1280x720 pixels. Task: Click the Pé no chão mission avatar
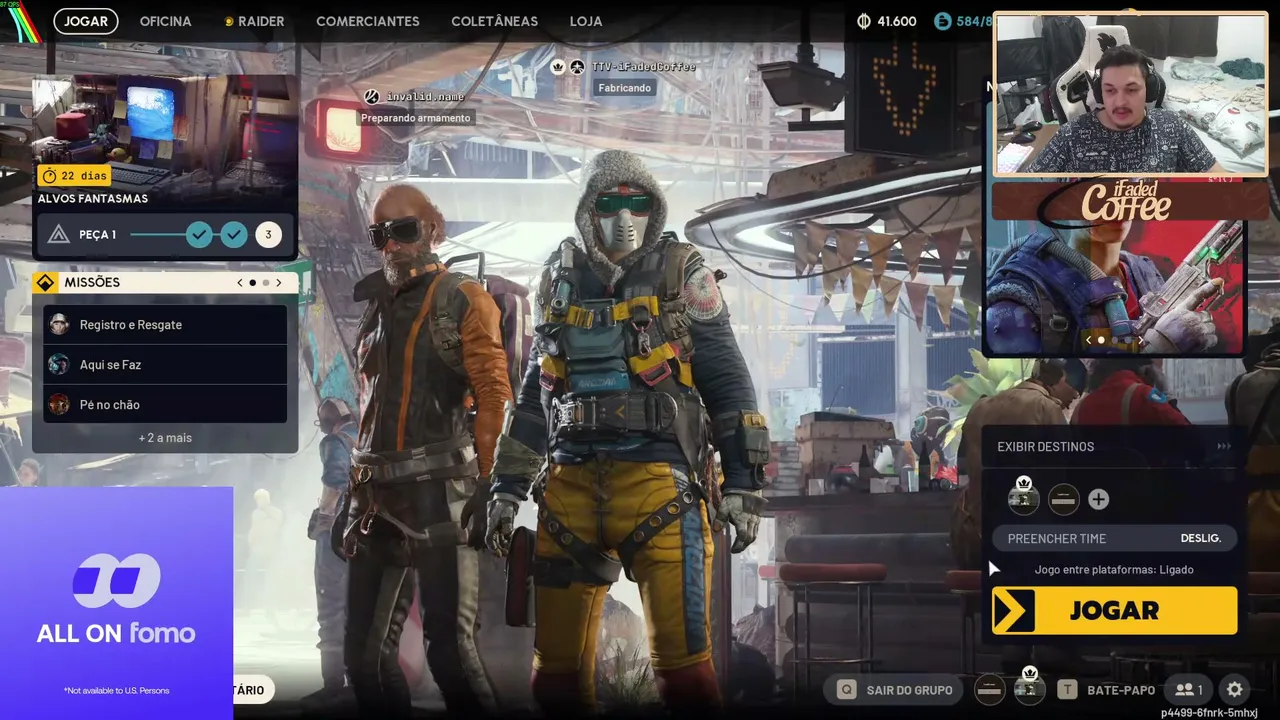59,405
